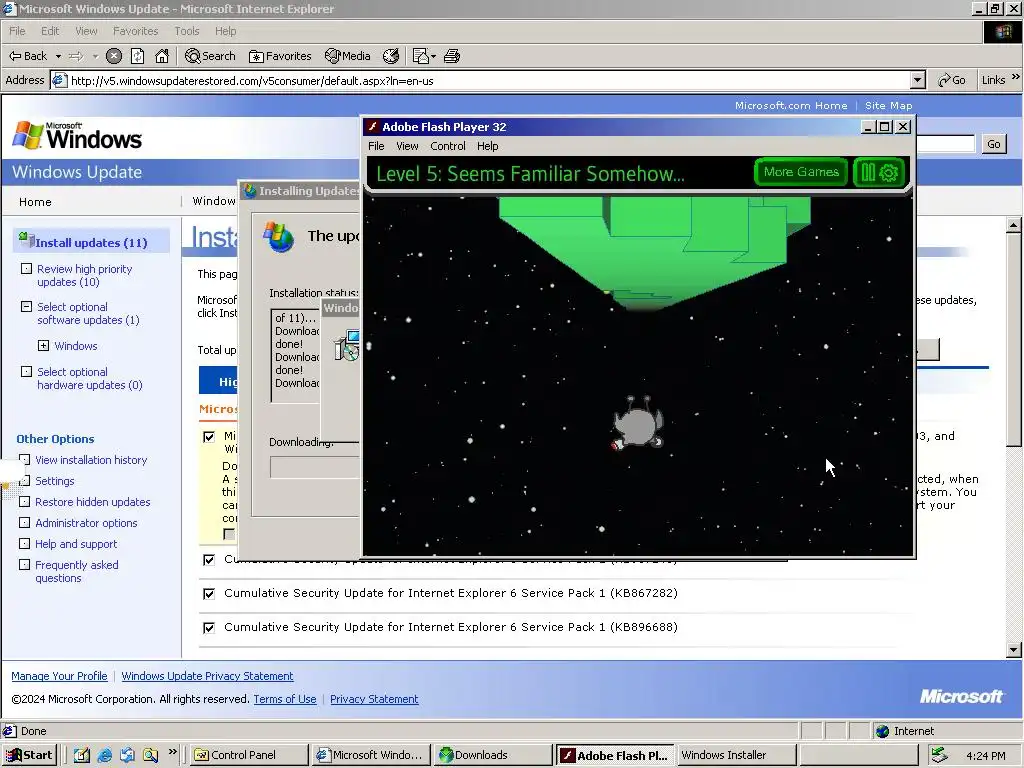Toggle Frequently asked questions box
This screenshot has height=768, width=1024.
[24, 564]
